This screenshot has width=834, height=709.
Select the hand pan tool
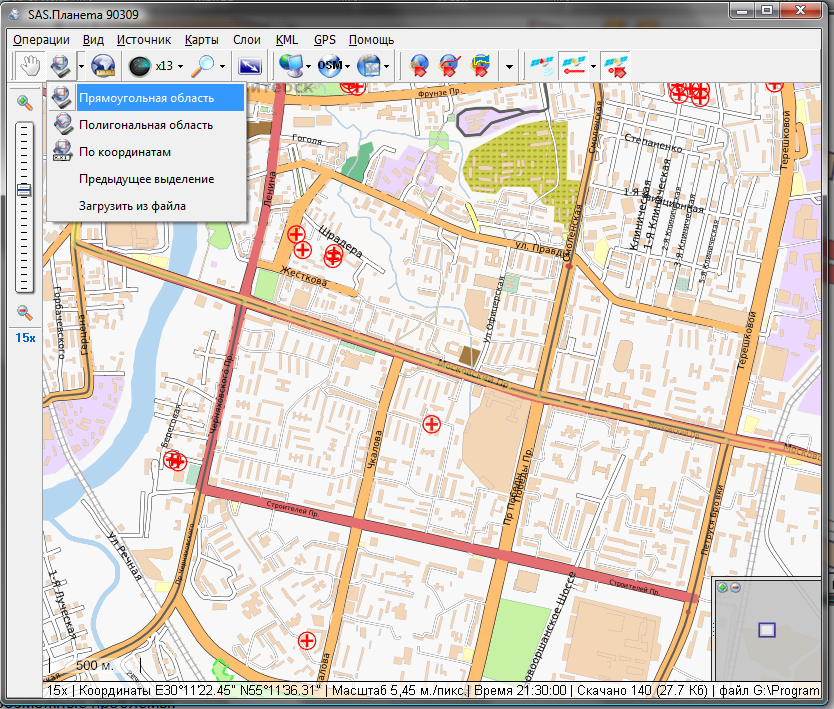[x=30, y=66]
